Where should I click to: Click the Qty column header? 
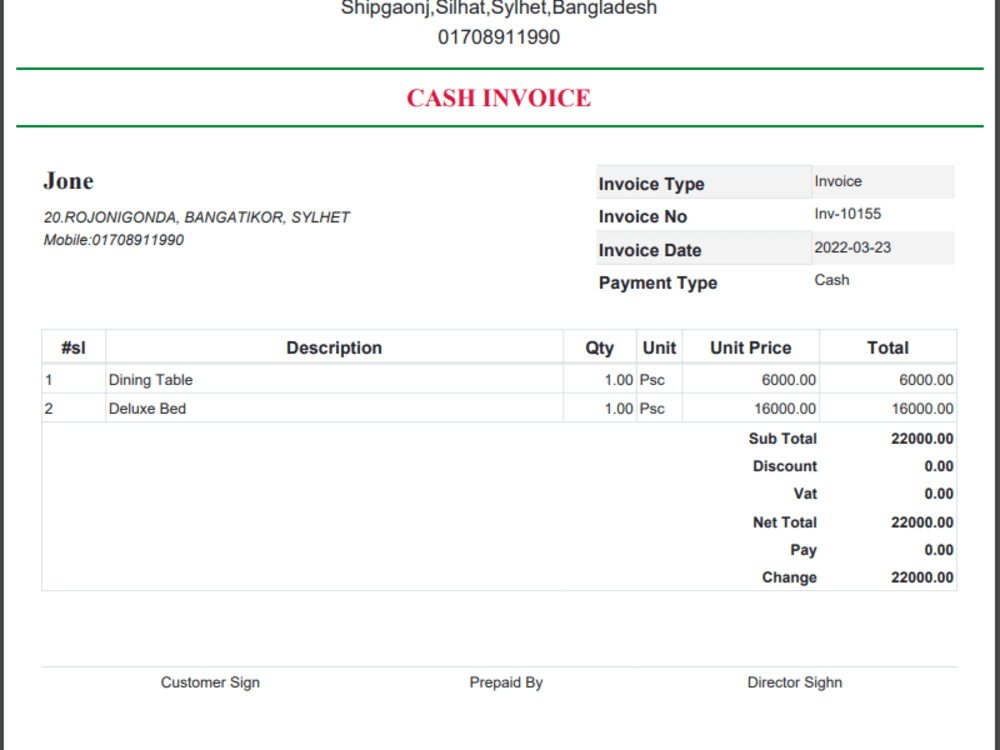[x=599, y=348]
